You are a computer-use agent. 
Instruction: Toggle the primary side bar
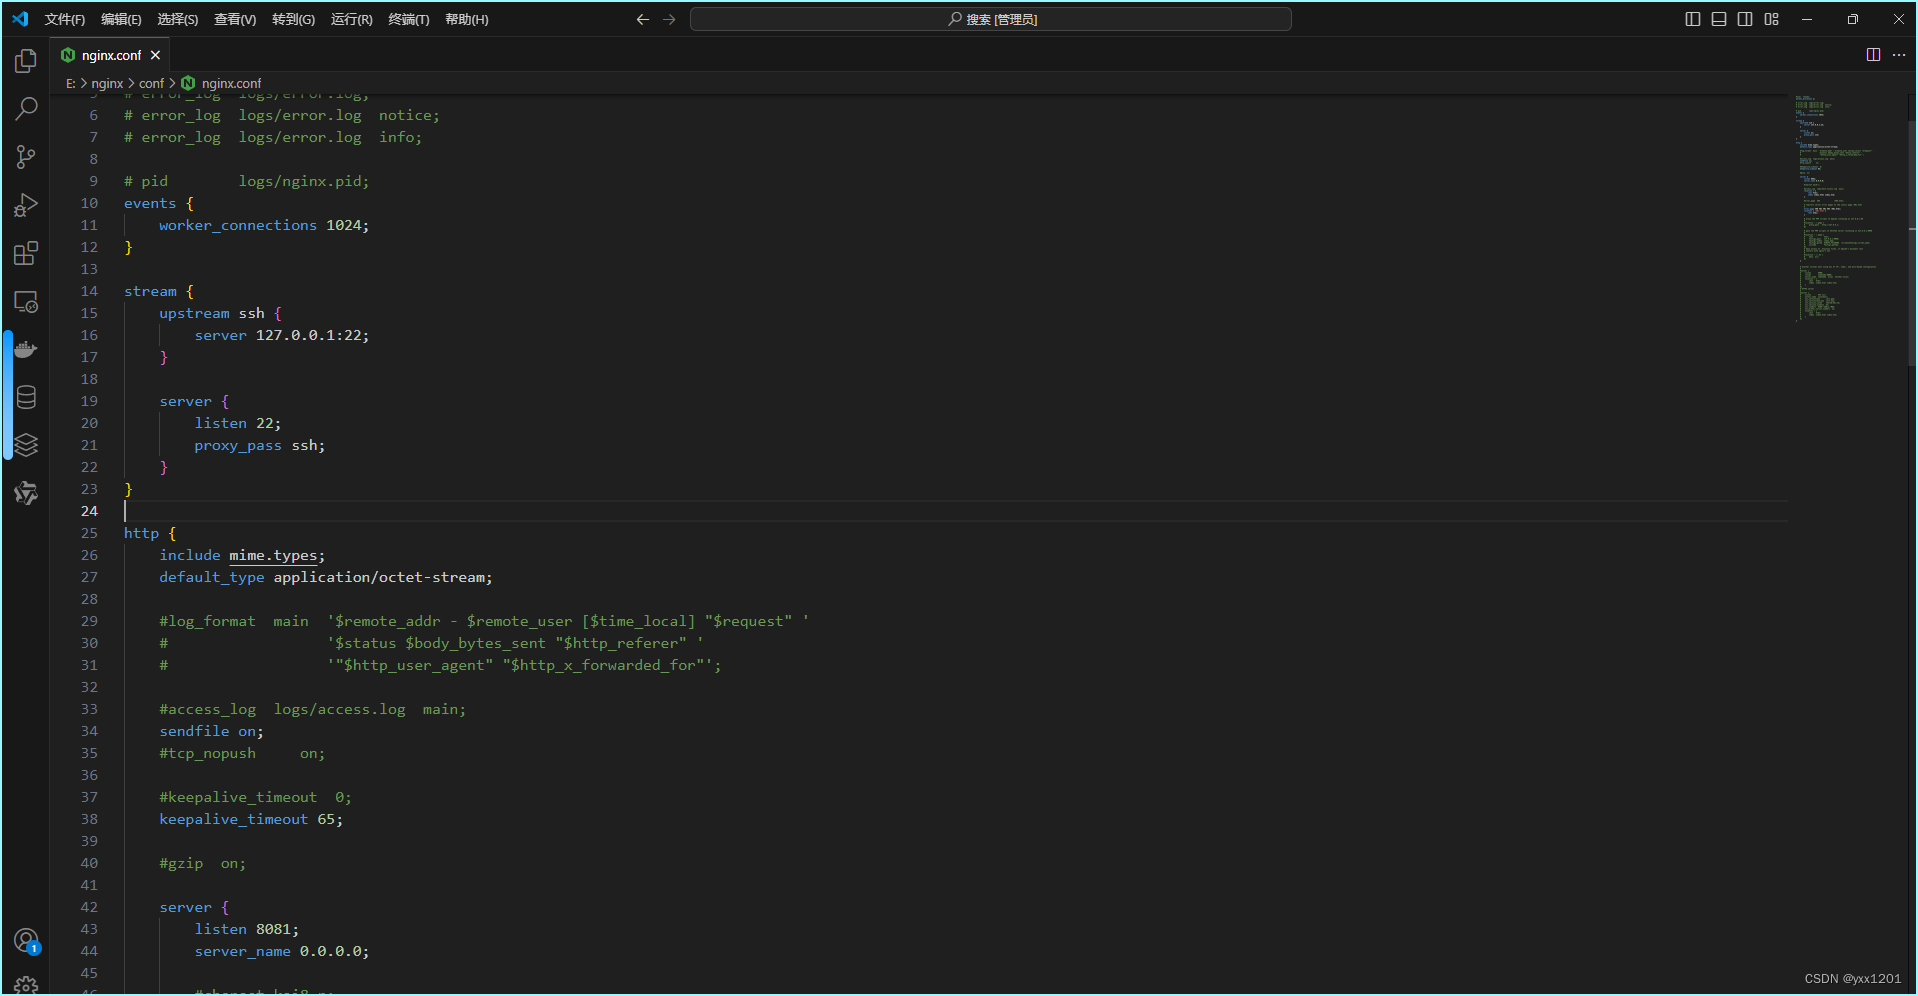click(1692, 19)
